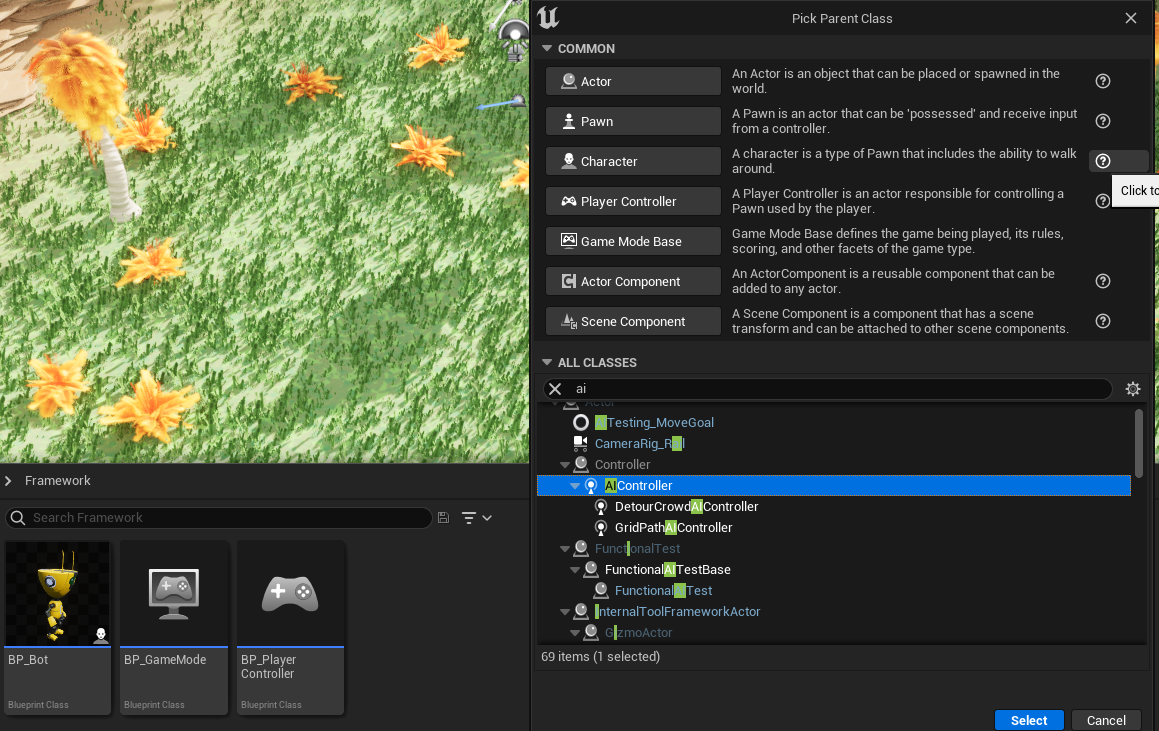Select Testing_MoveGoal in the class tree

(654, 423)
